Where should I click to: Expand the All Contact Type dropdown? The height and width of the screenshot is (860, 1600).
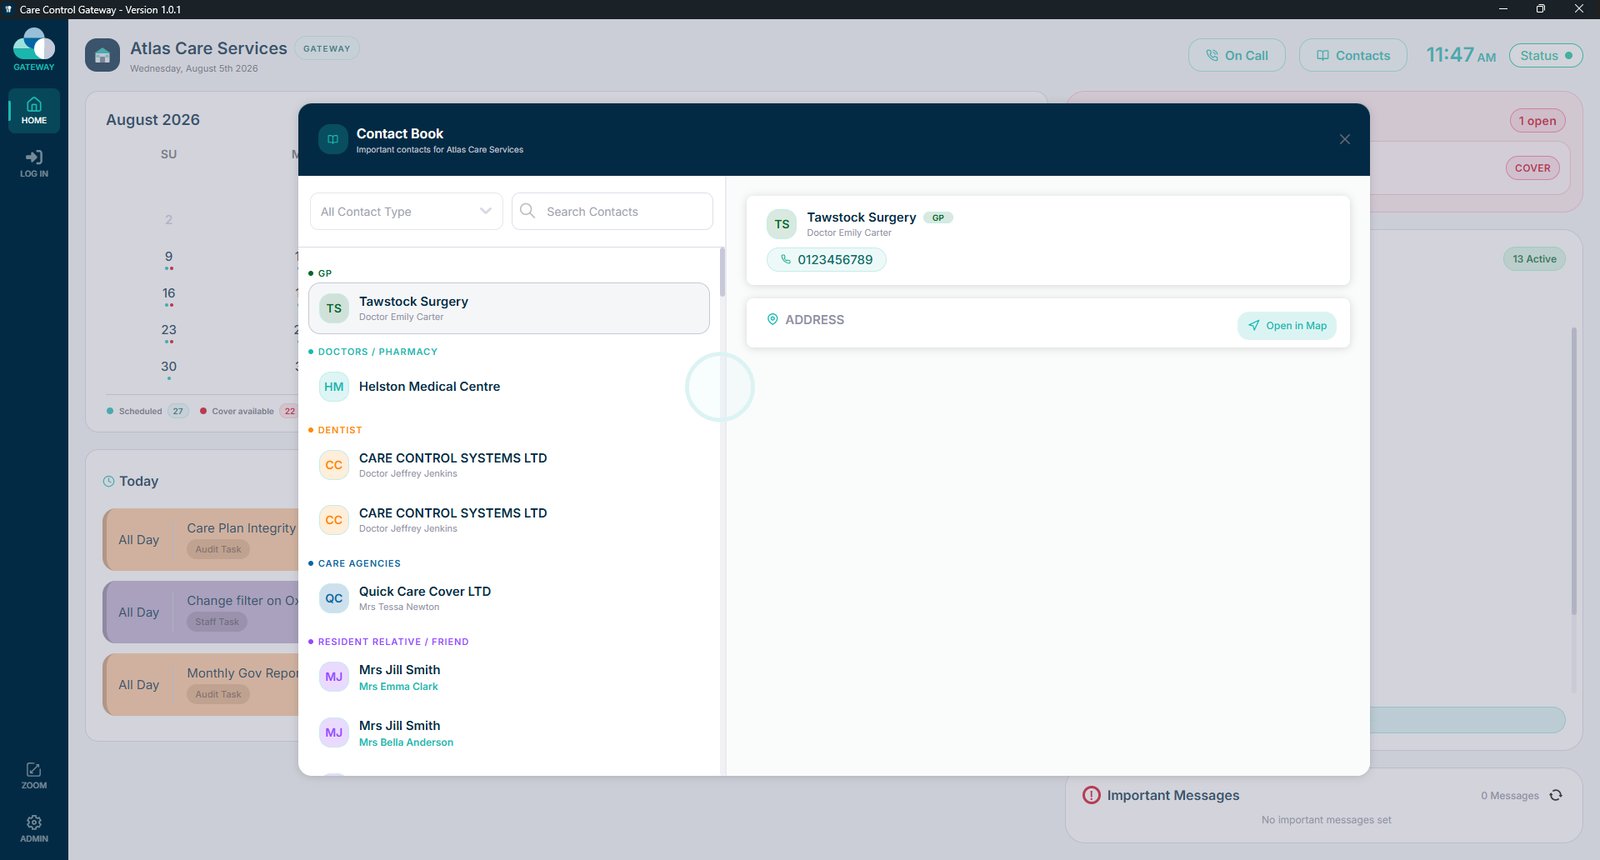coord(406,211)
